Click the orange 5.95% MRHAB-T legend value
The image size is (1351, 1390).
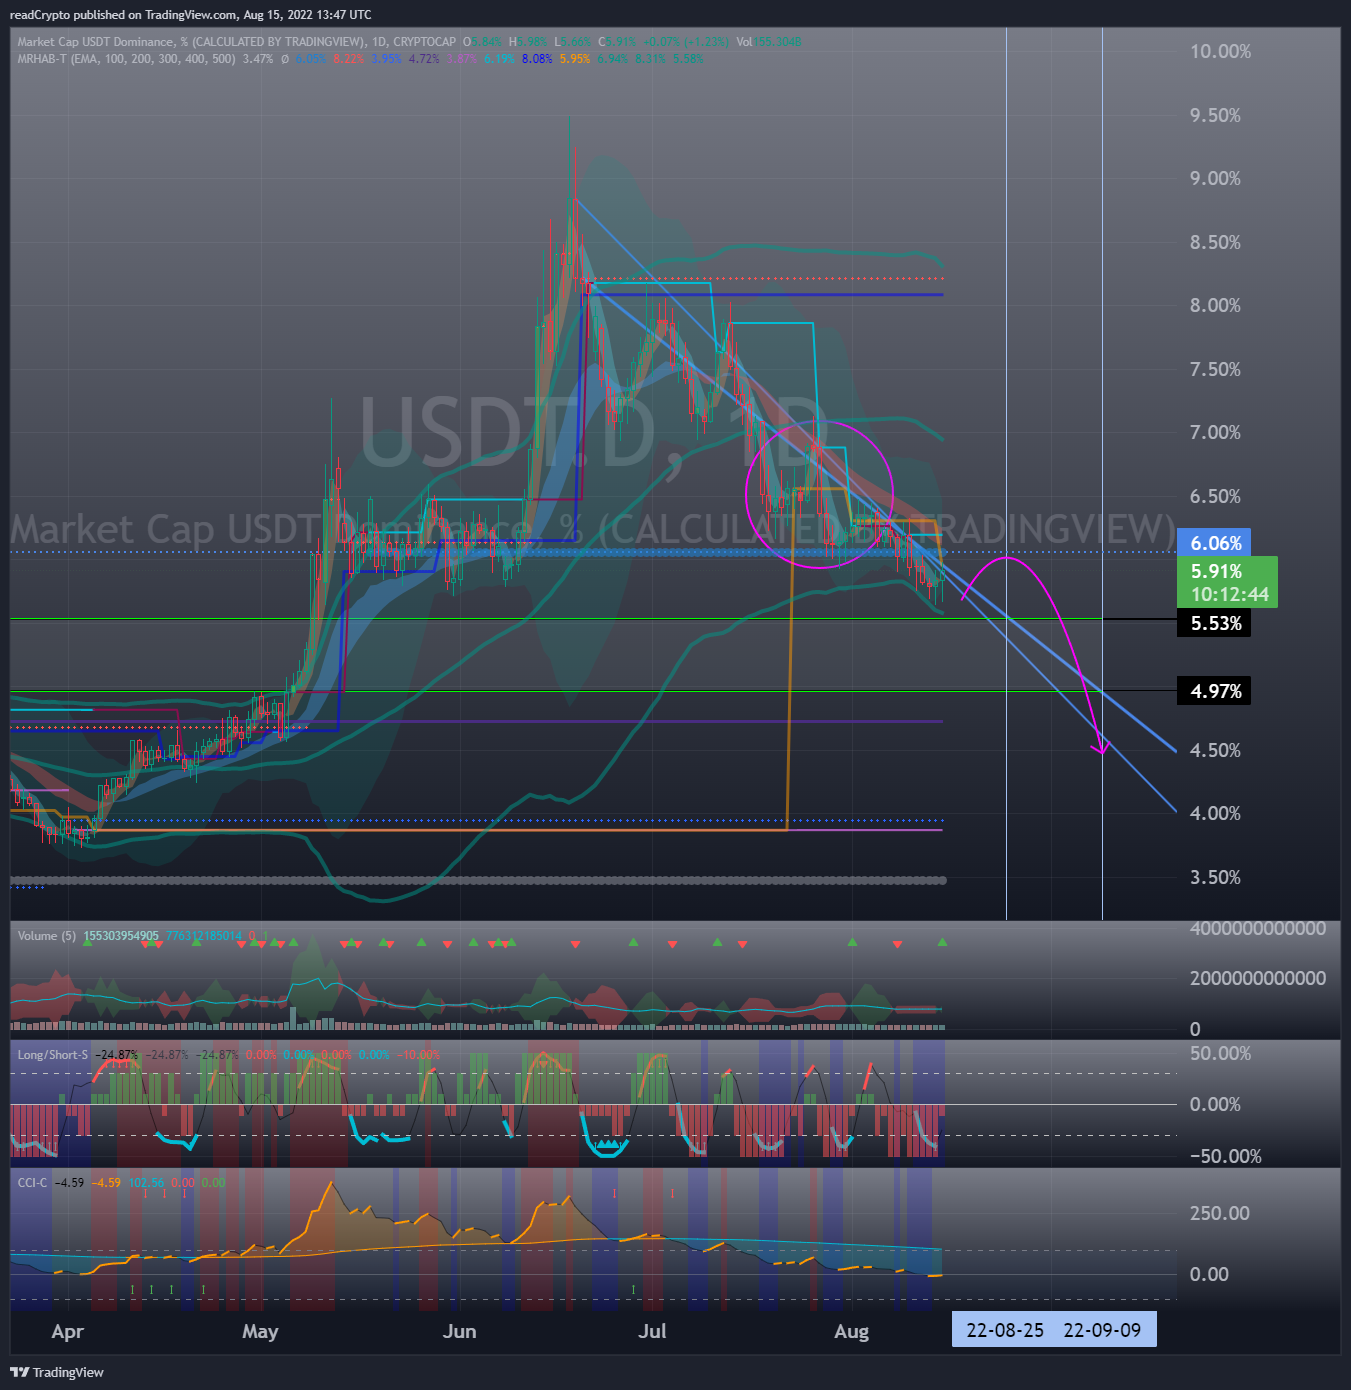point(574,59)
